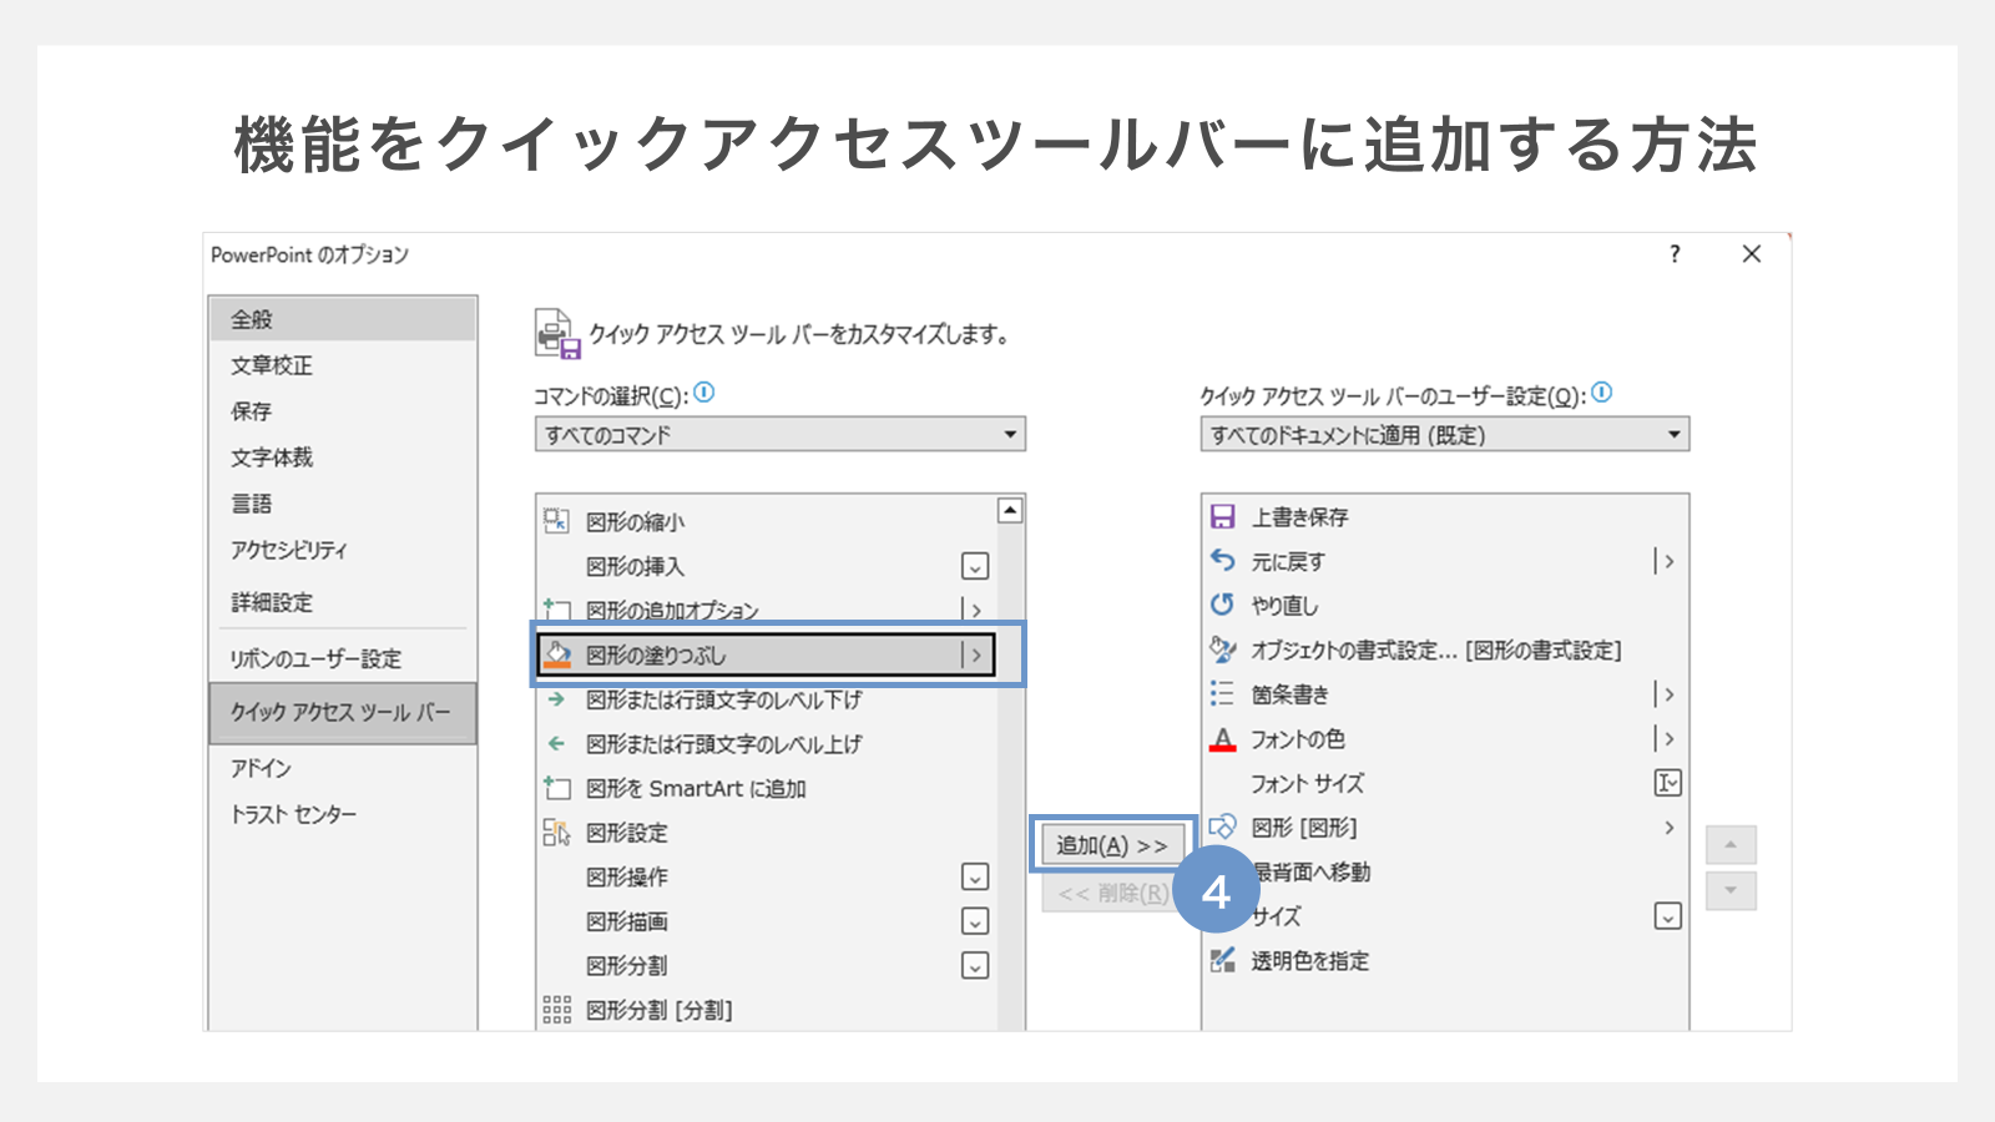
Task: Click the info icon beside コマンドの選択
Action: 704,393
